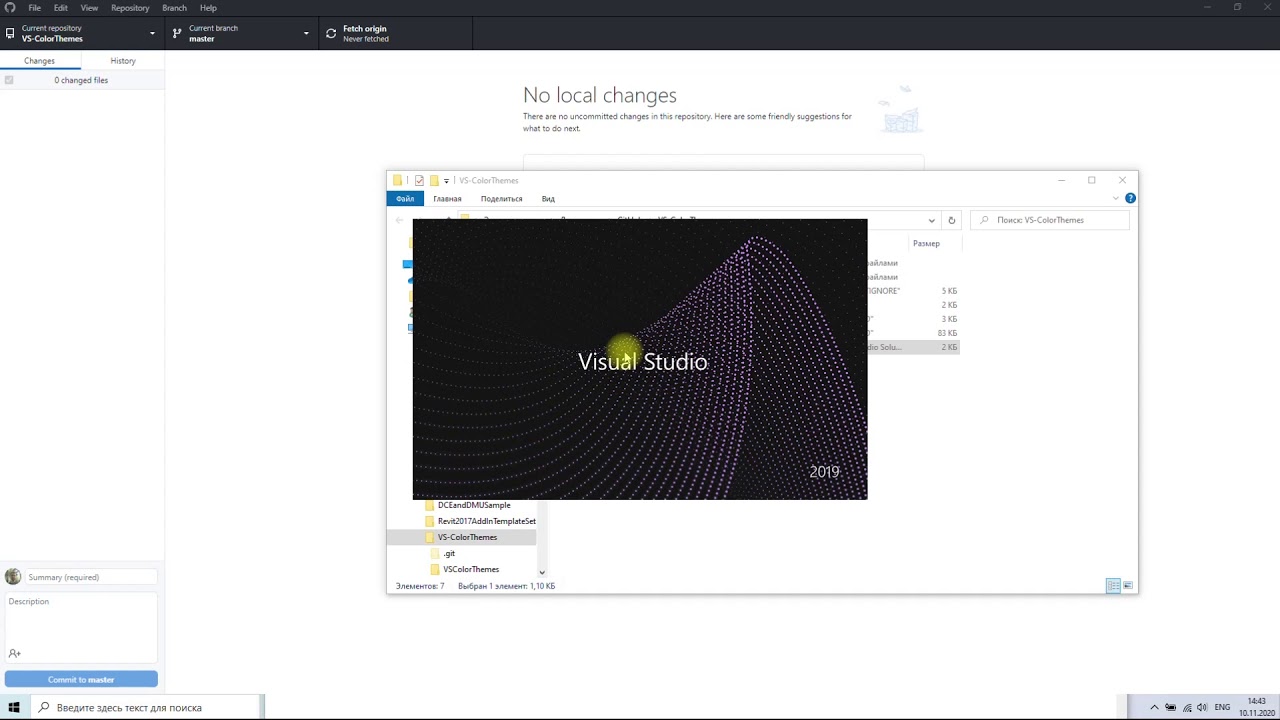1280x720 pixels.
Task: Click the commit Summary input field
Action: 91,577
